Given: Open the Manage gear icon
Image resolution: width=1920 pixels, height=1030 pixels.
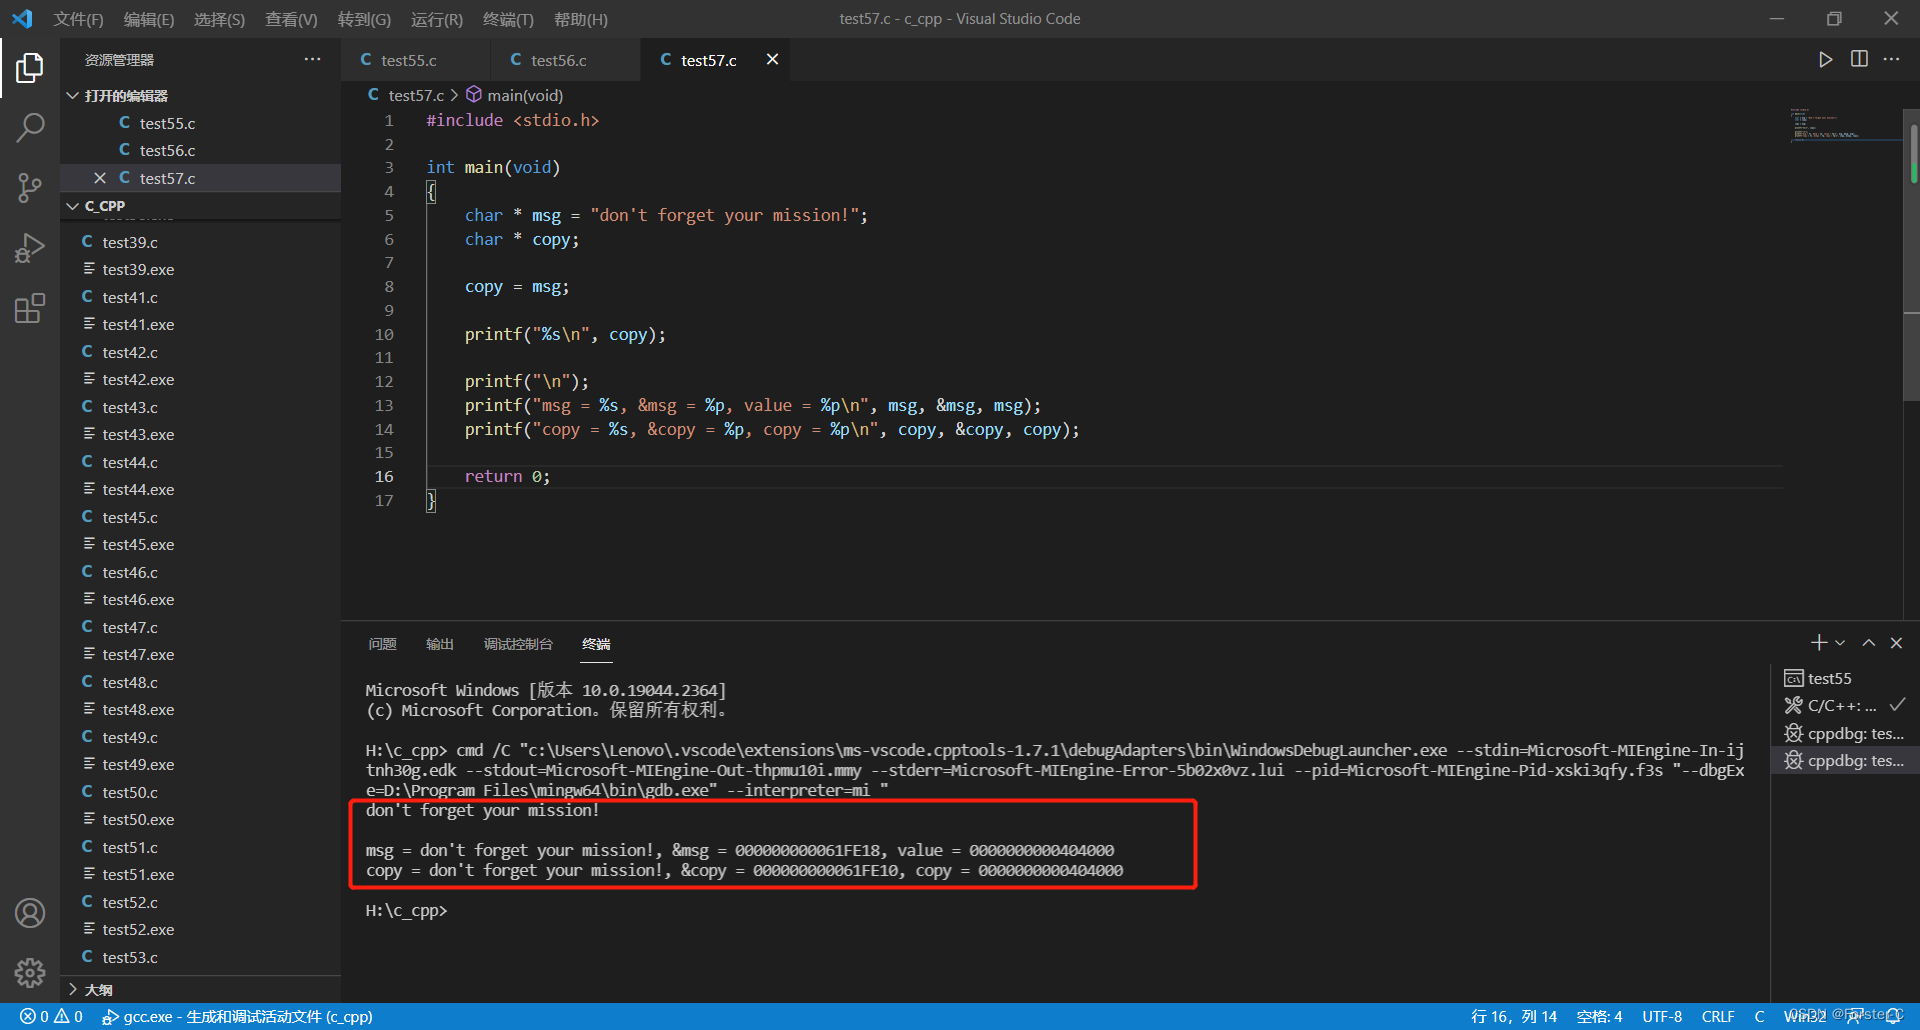Looking at the screenshot, I should (x=30, y=972).
